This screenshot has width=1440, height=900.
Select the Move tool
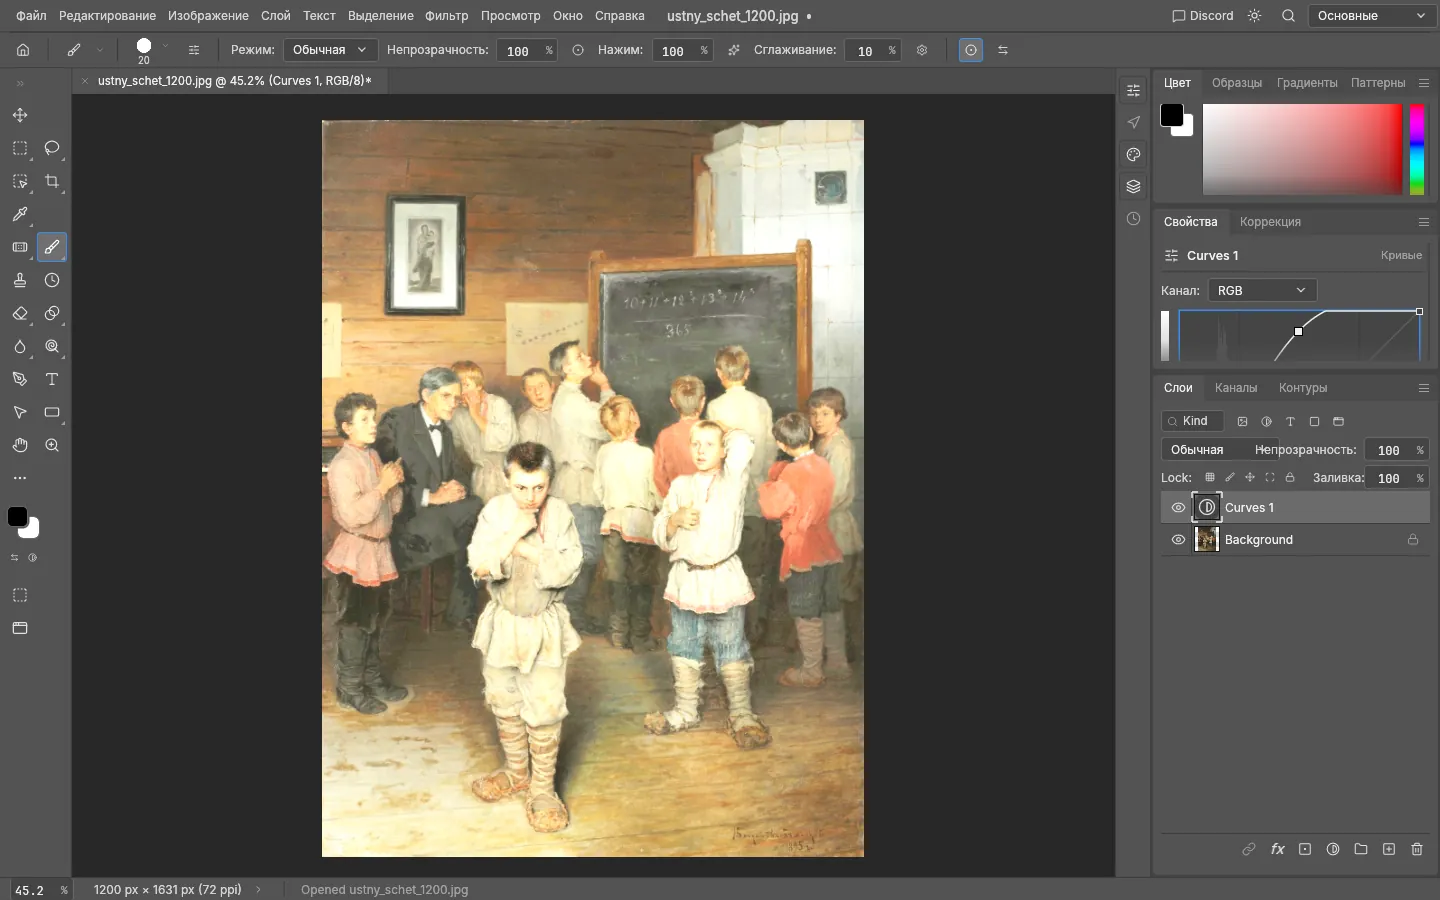click(20, 115)
